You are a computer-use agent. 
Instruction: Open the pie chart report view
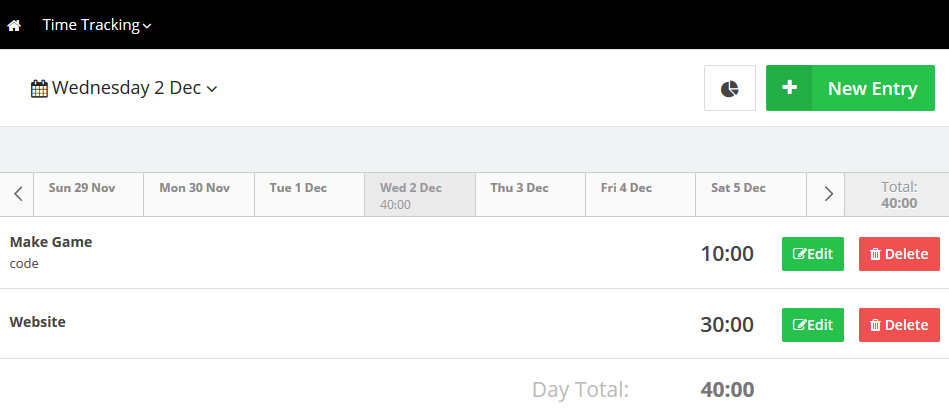tap(730, 89)
